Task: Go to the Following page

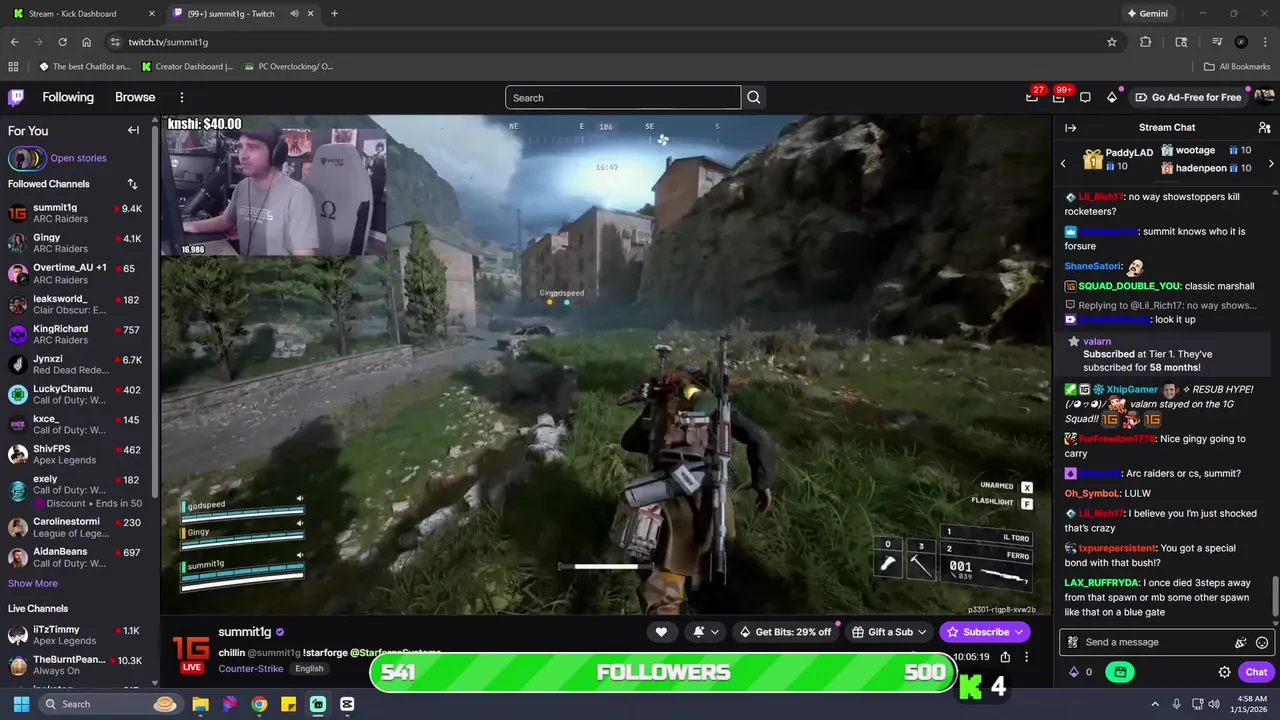Action: coord(68,97)
